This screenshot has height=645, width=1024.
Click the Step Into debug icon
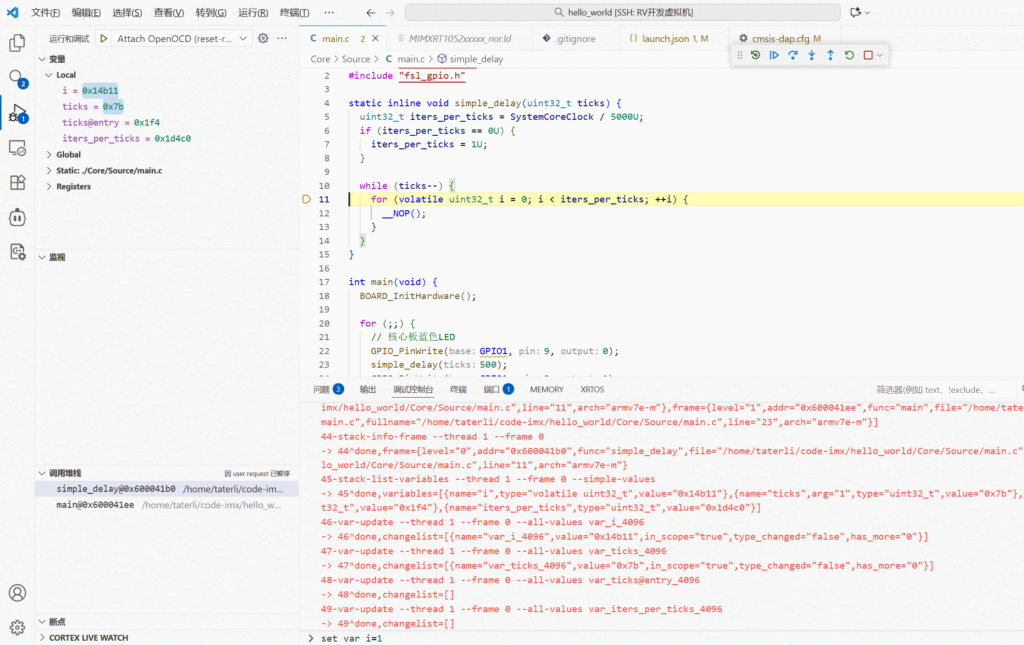point(811,55)
